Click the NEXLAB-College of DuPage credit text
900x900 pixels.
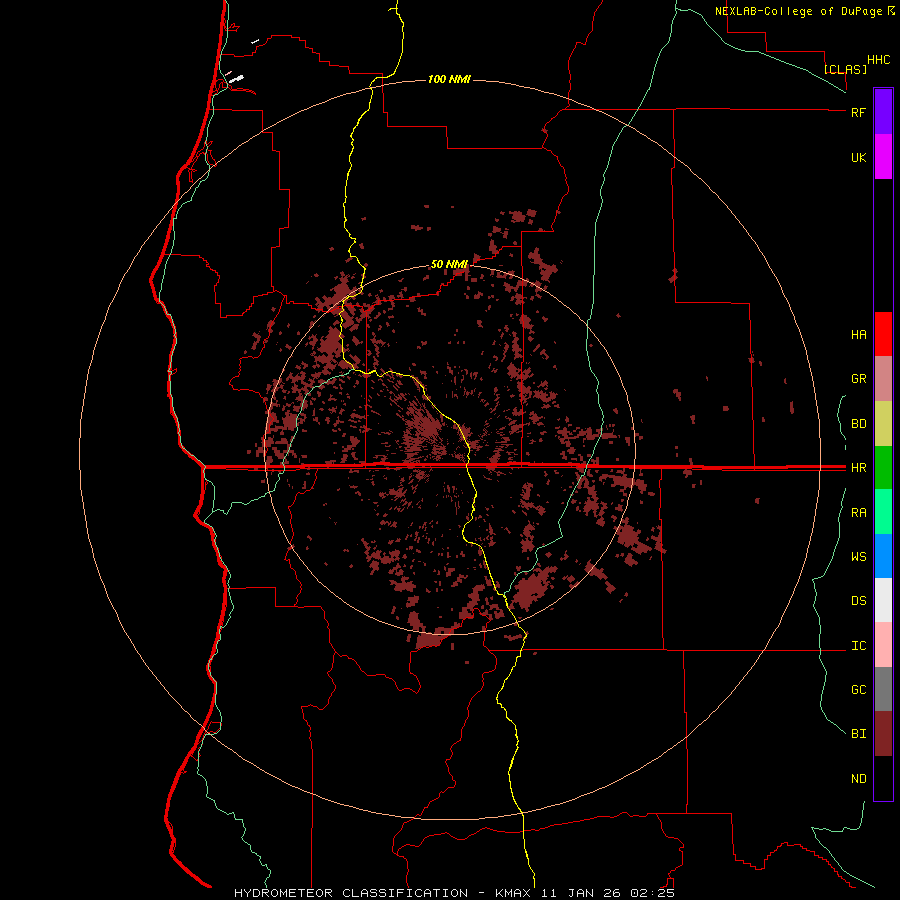798,11
